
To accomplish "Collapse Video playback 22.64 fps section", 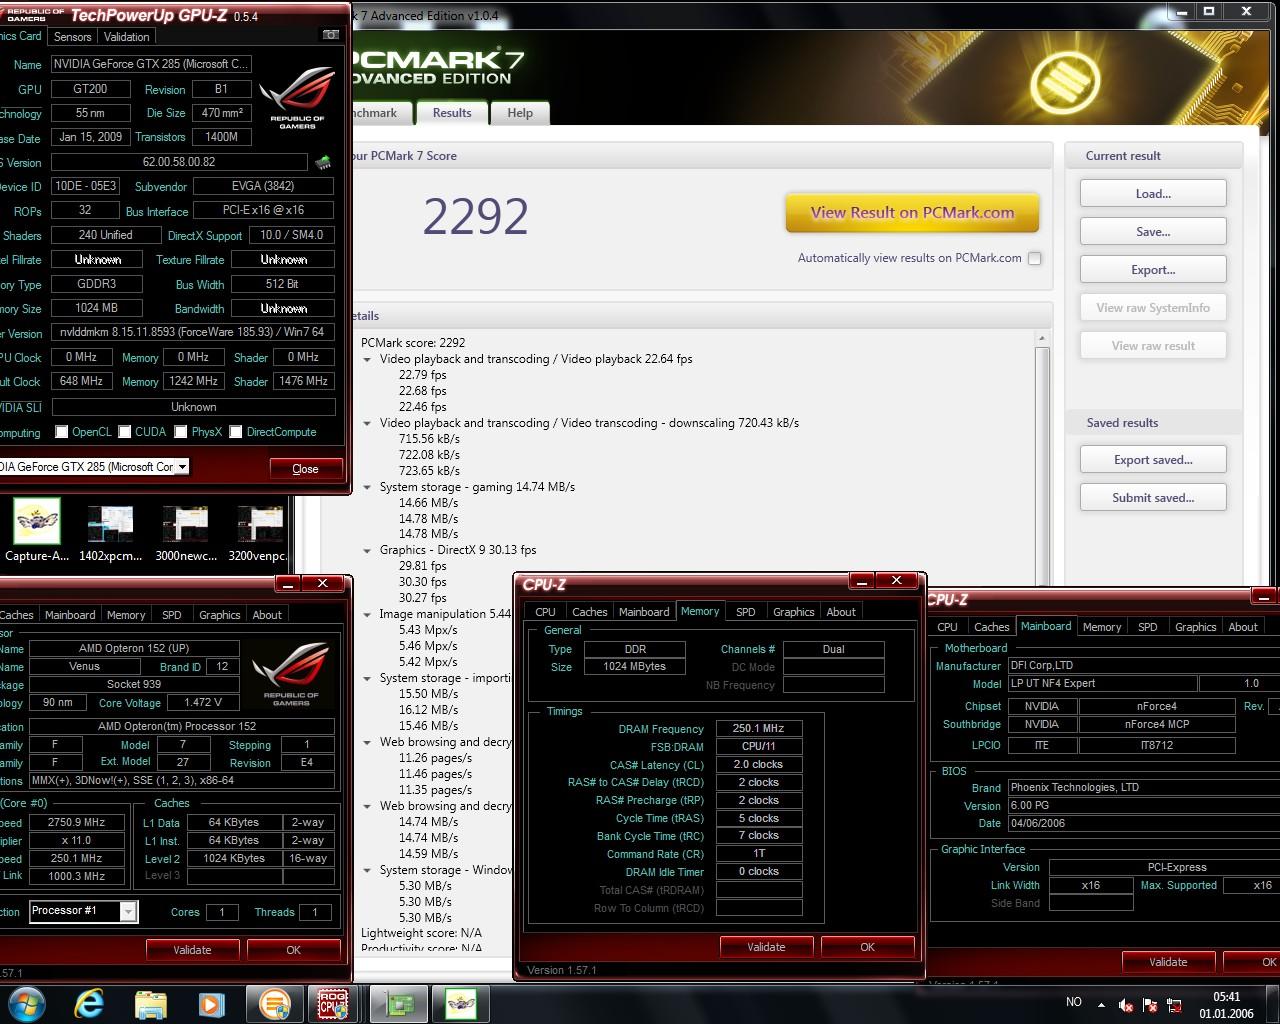I will (367, 359).
